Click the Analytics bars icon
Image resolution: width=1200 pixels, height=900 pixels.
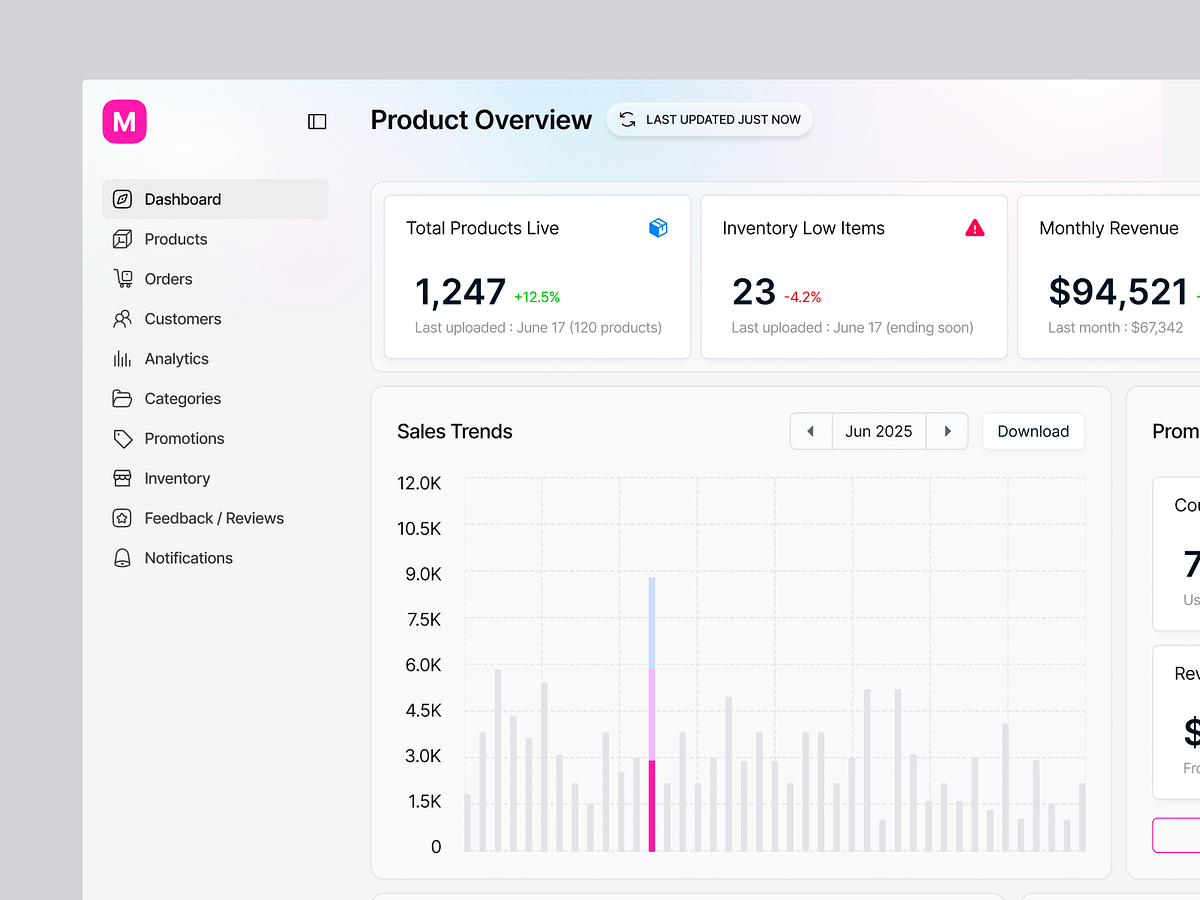coord(122,359)
